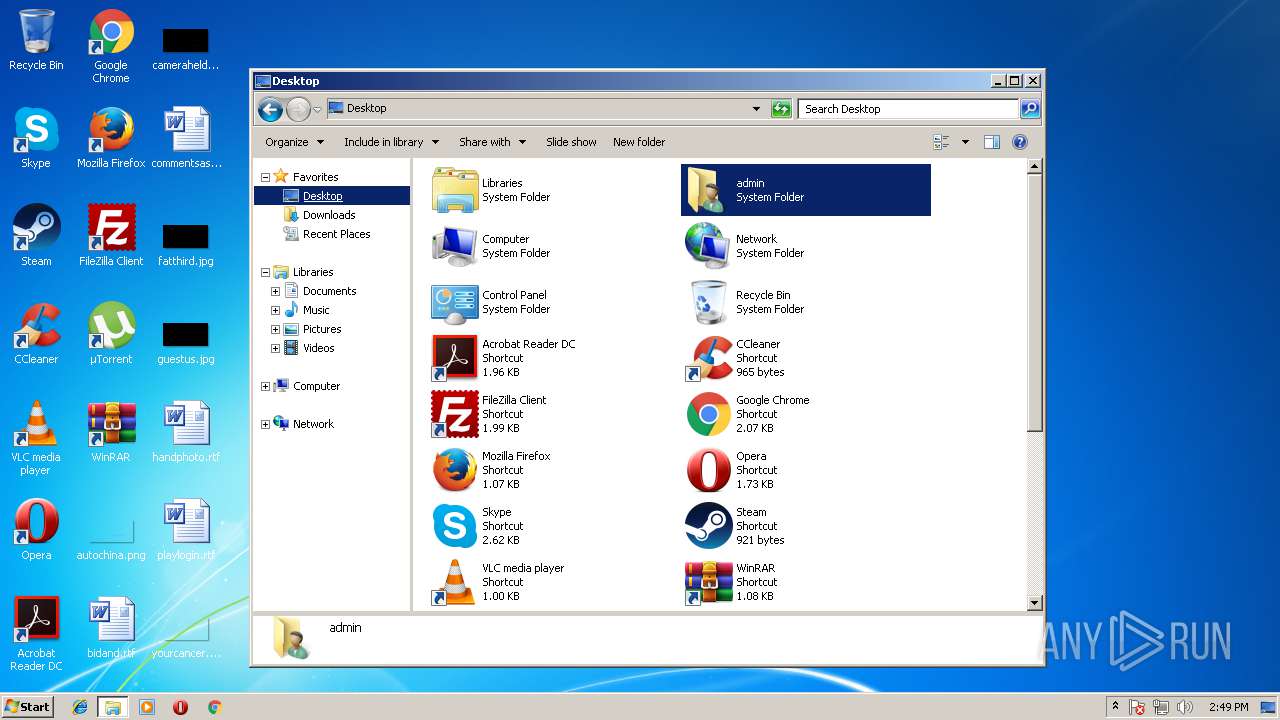This screenshot has width=1280, height=720.
Task: Click New folder toolbar button
Action: pyautogui.click(x=639, y=142)
